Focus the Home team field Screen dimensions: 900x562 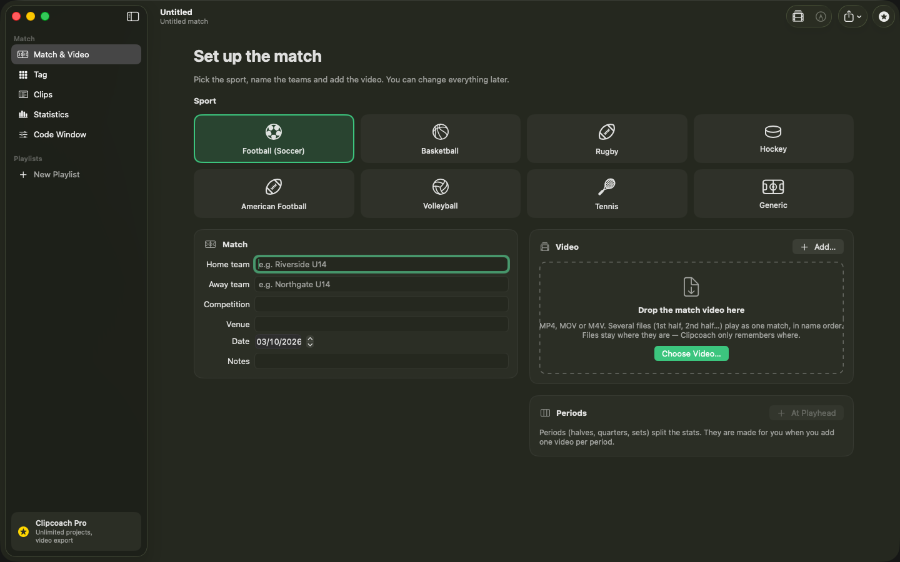[381, 264]
